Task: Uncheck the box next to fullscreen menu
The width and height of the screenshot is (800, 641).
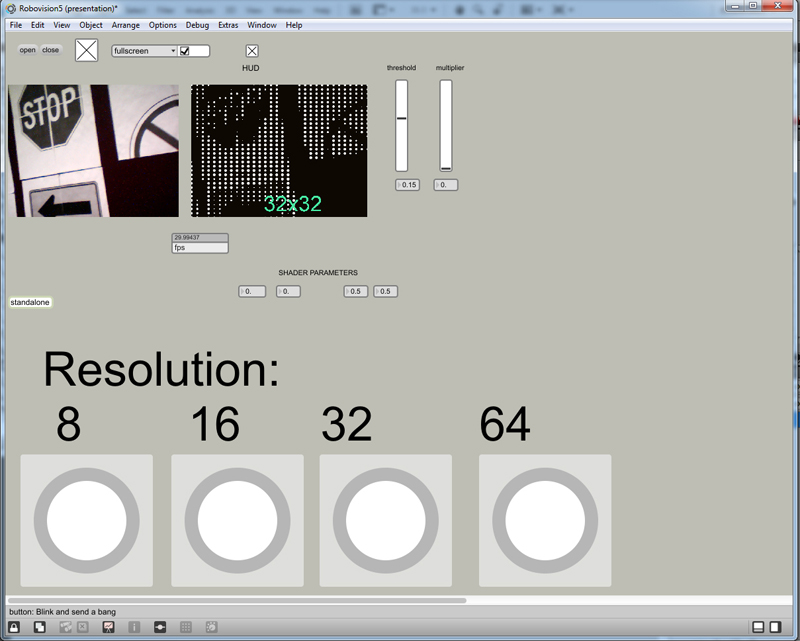Action: point(185,51)
